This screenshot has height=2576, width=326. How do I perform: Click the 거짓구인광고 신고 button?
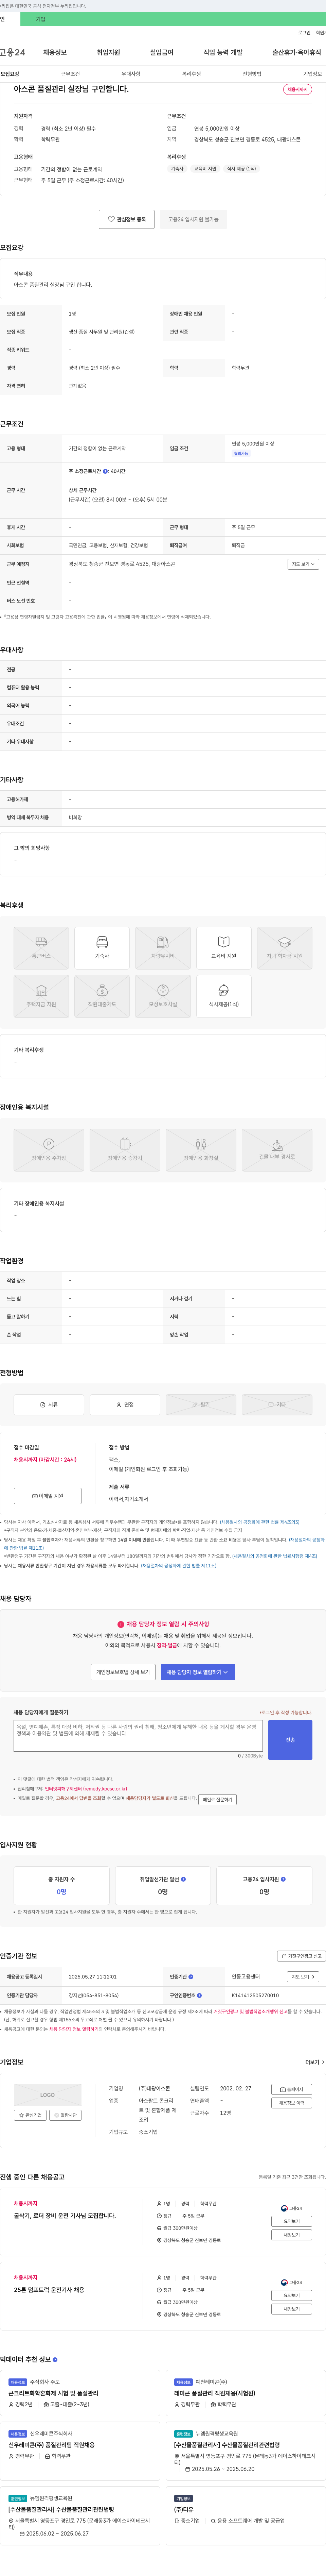[x=301, y=1956]
